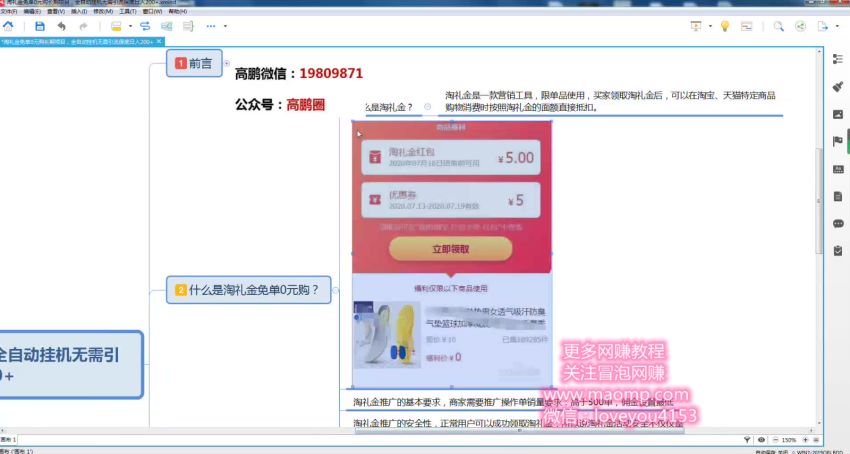Open the Image clip-art panel in sidebar
Screen dimensions: 850x454
[x=838, y=114]
